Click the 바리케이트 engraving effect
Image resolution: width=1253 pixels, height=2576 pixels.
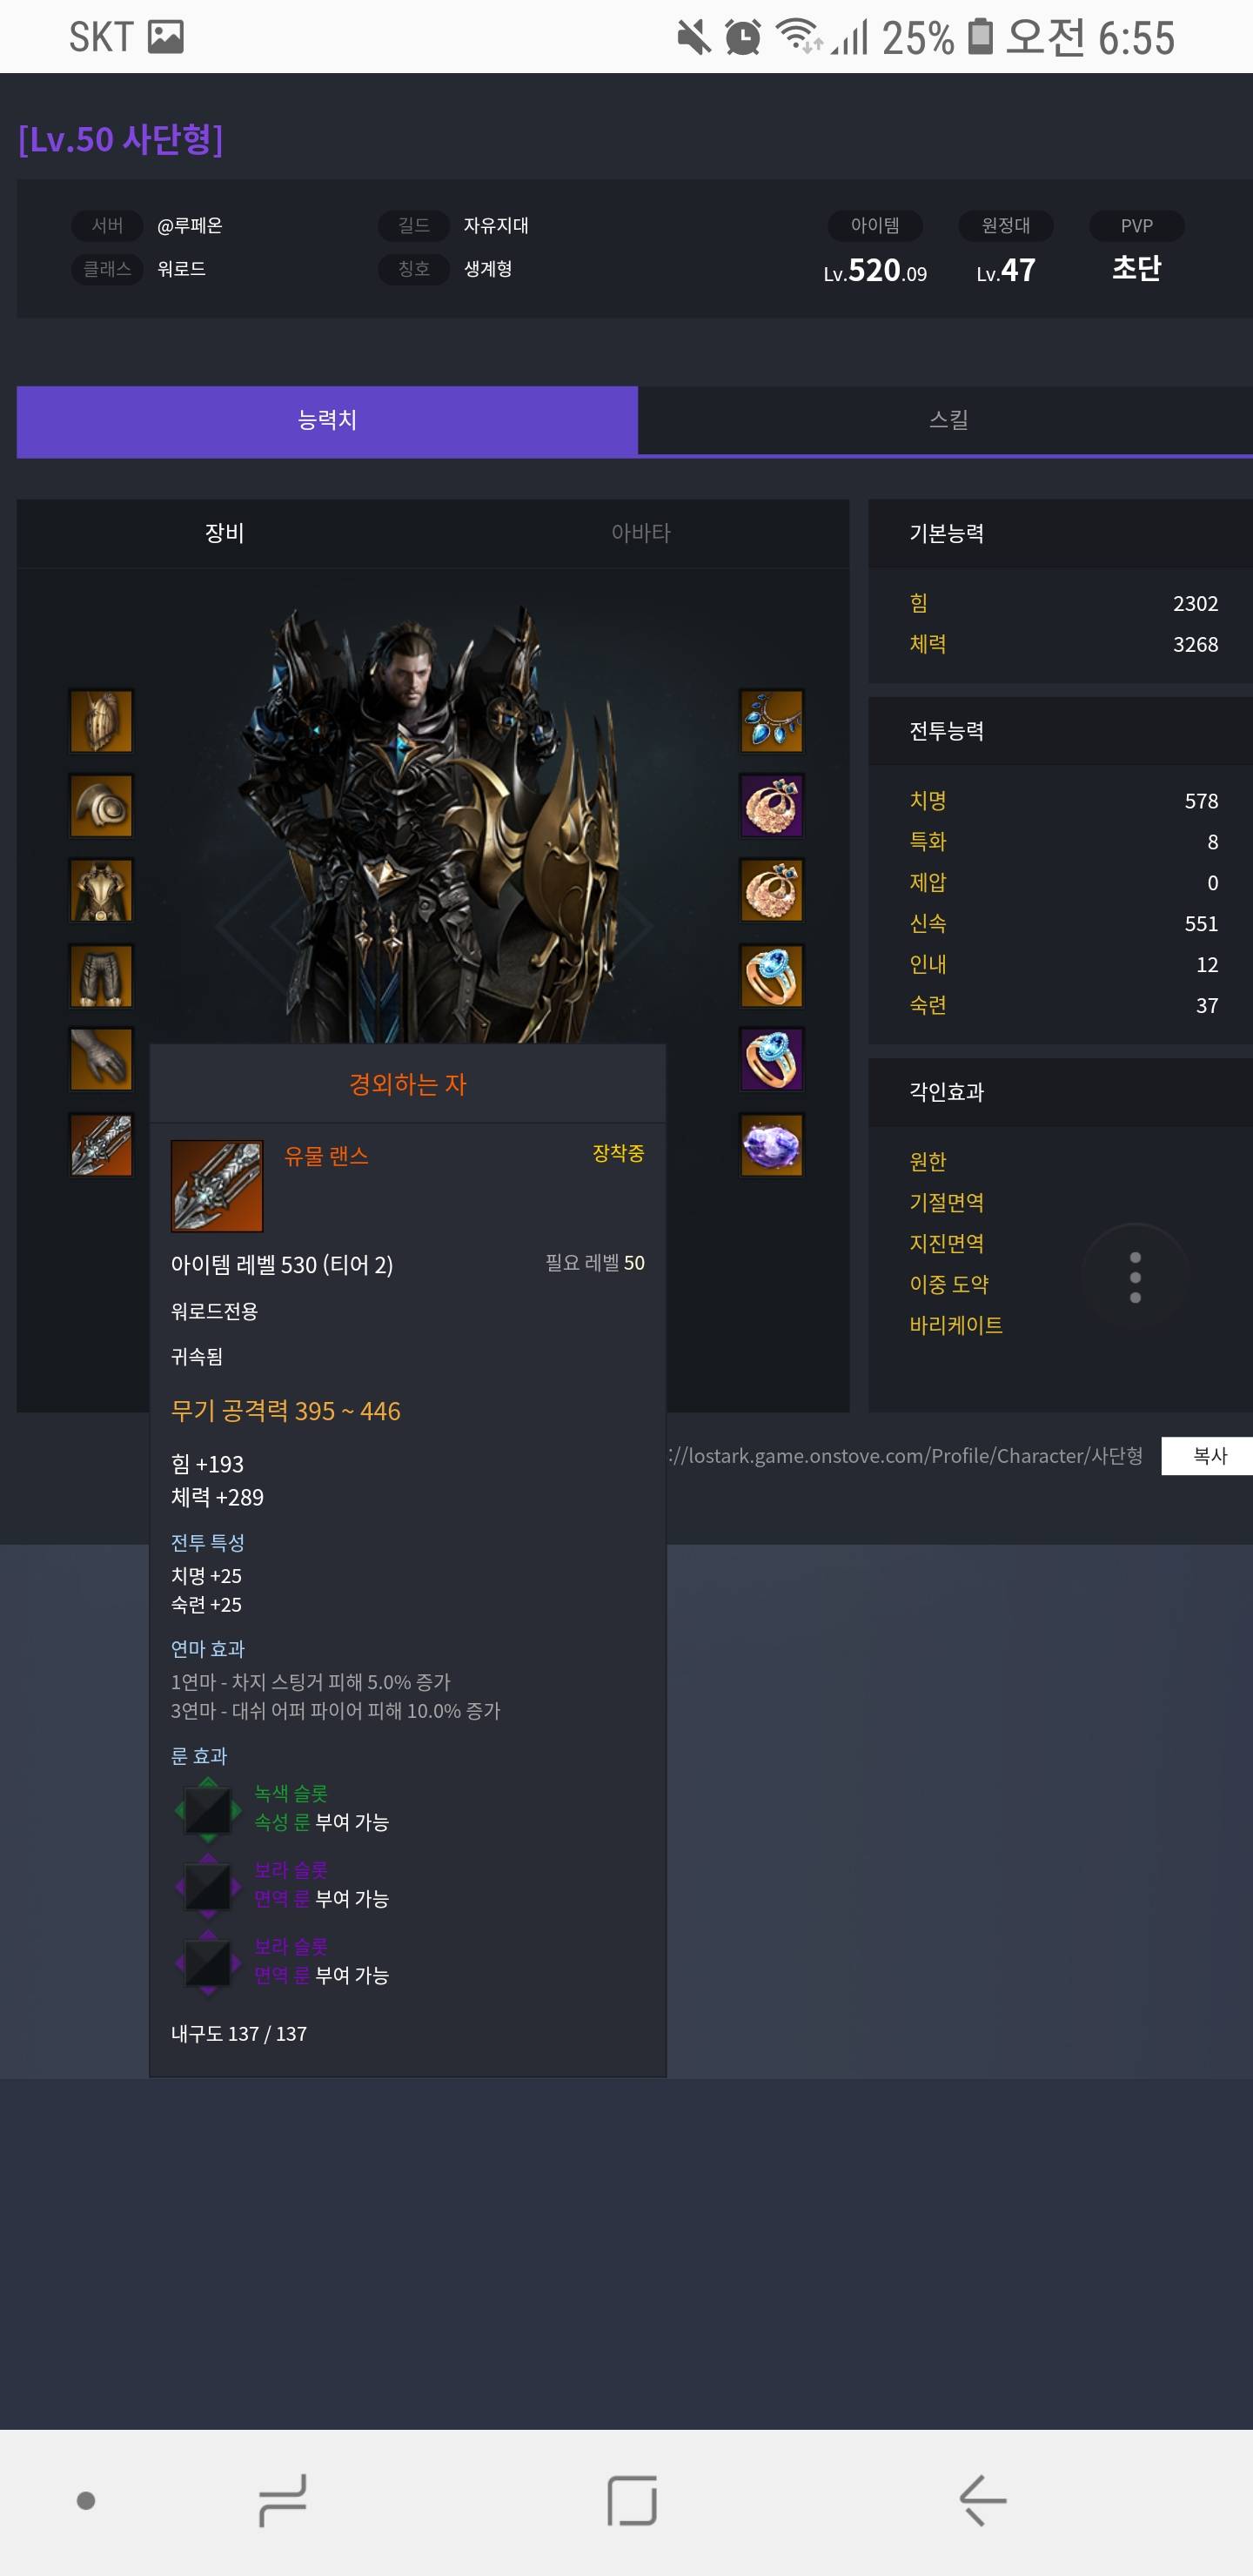(956, 1325)
